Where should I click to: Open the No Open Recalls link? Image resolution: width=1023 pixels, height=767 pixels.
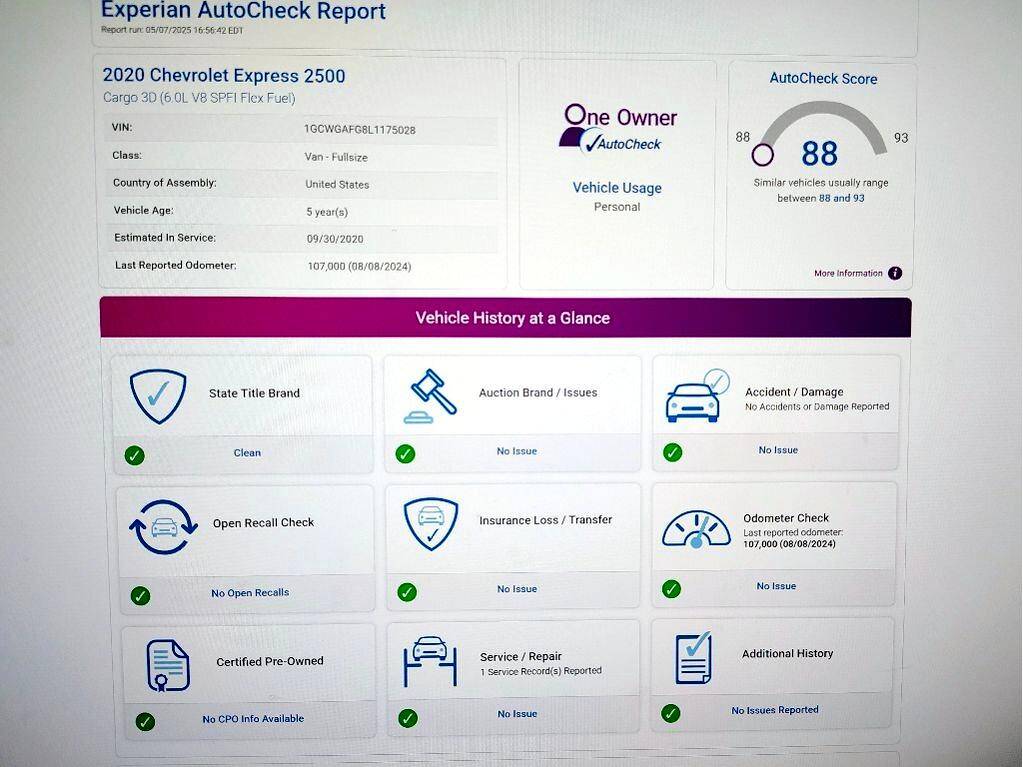point(250,593)
